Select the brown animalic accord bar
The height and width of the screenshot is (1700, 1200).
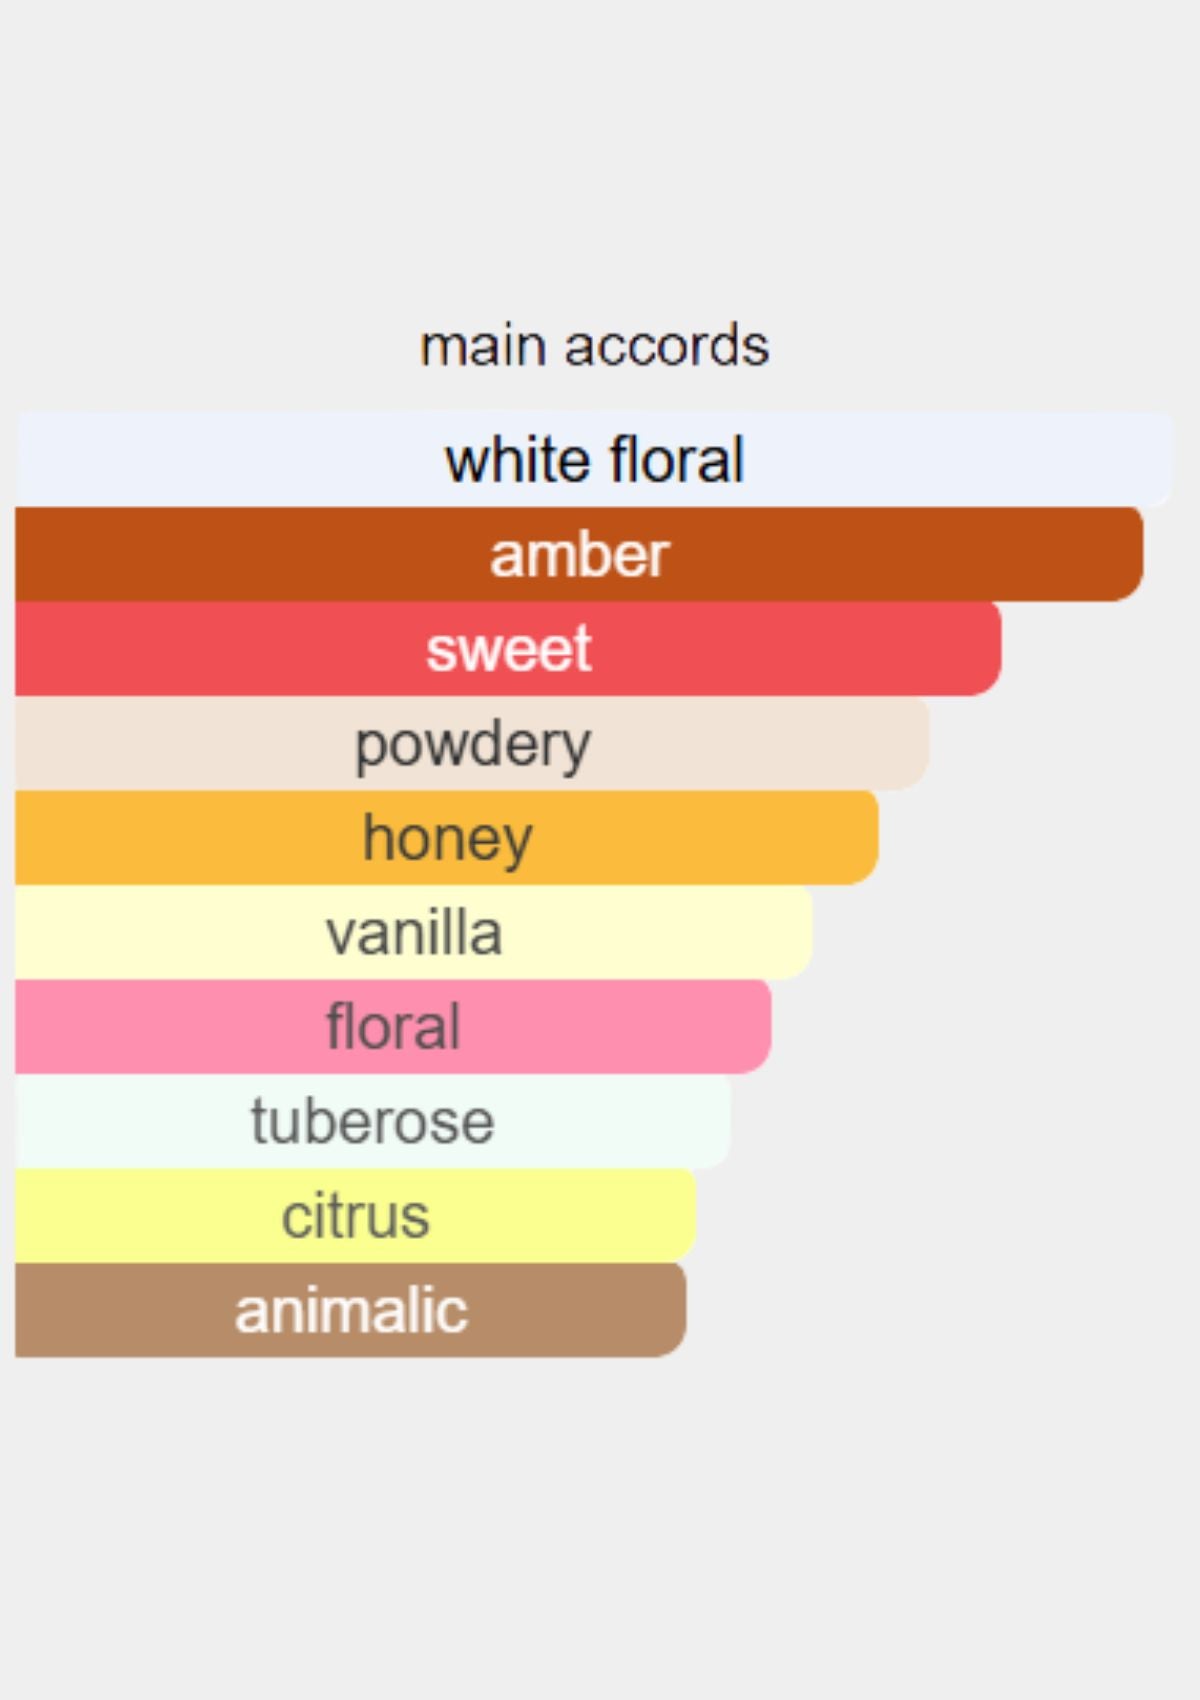pos(350,1310)
